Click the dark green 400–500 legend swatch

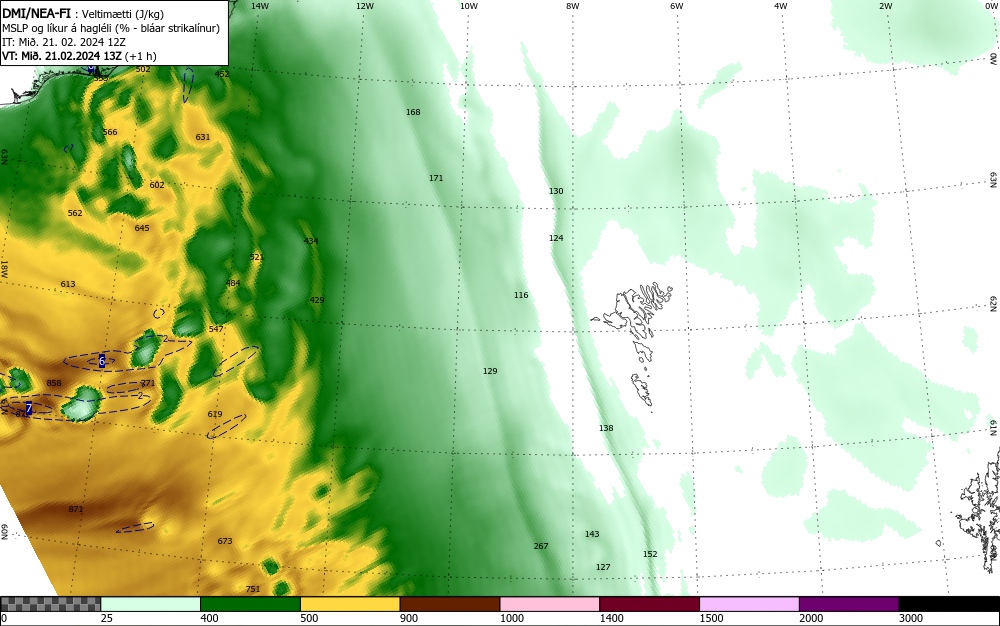point(250,604)
